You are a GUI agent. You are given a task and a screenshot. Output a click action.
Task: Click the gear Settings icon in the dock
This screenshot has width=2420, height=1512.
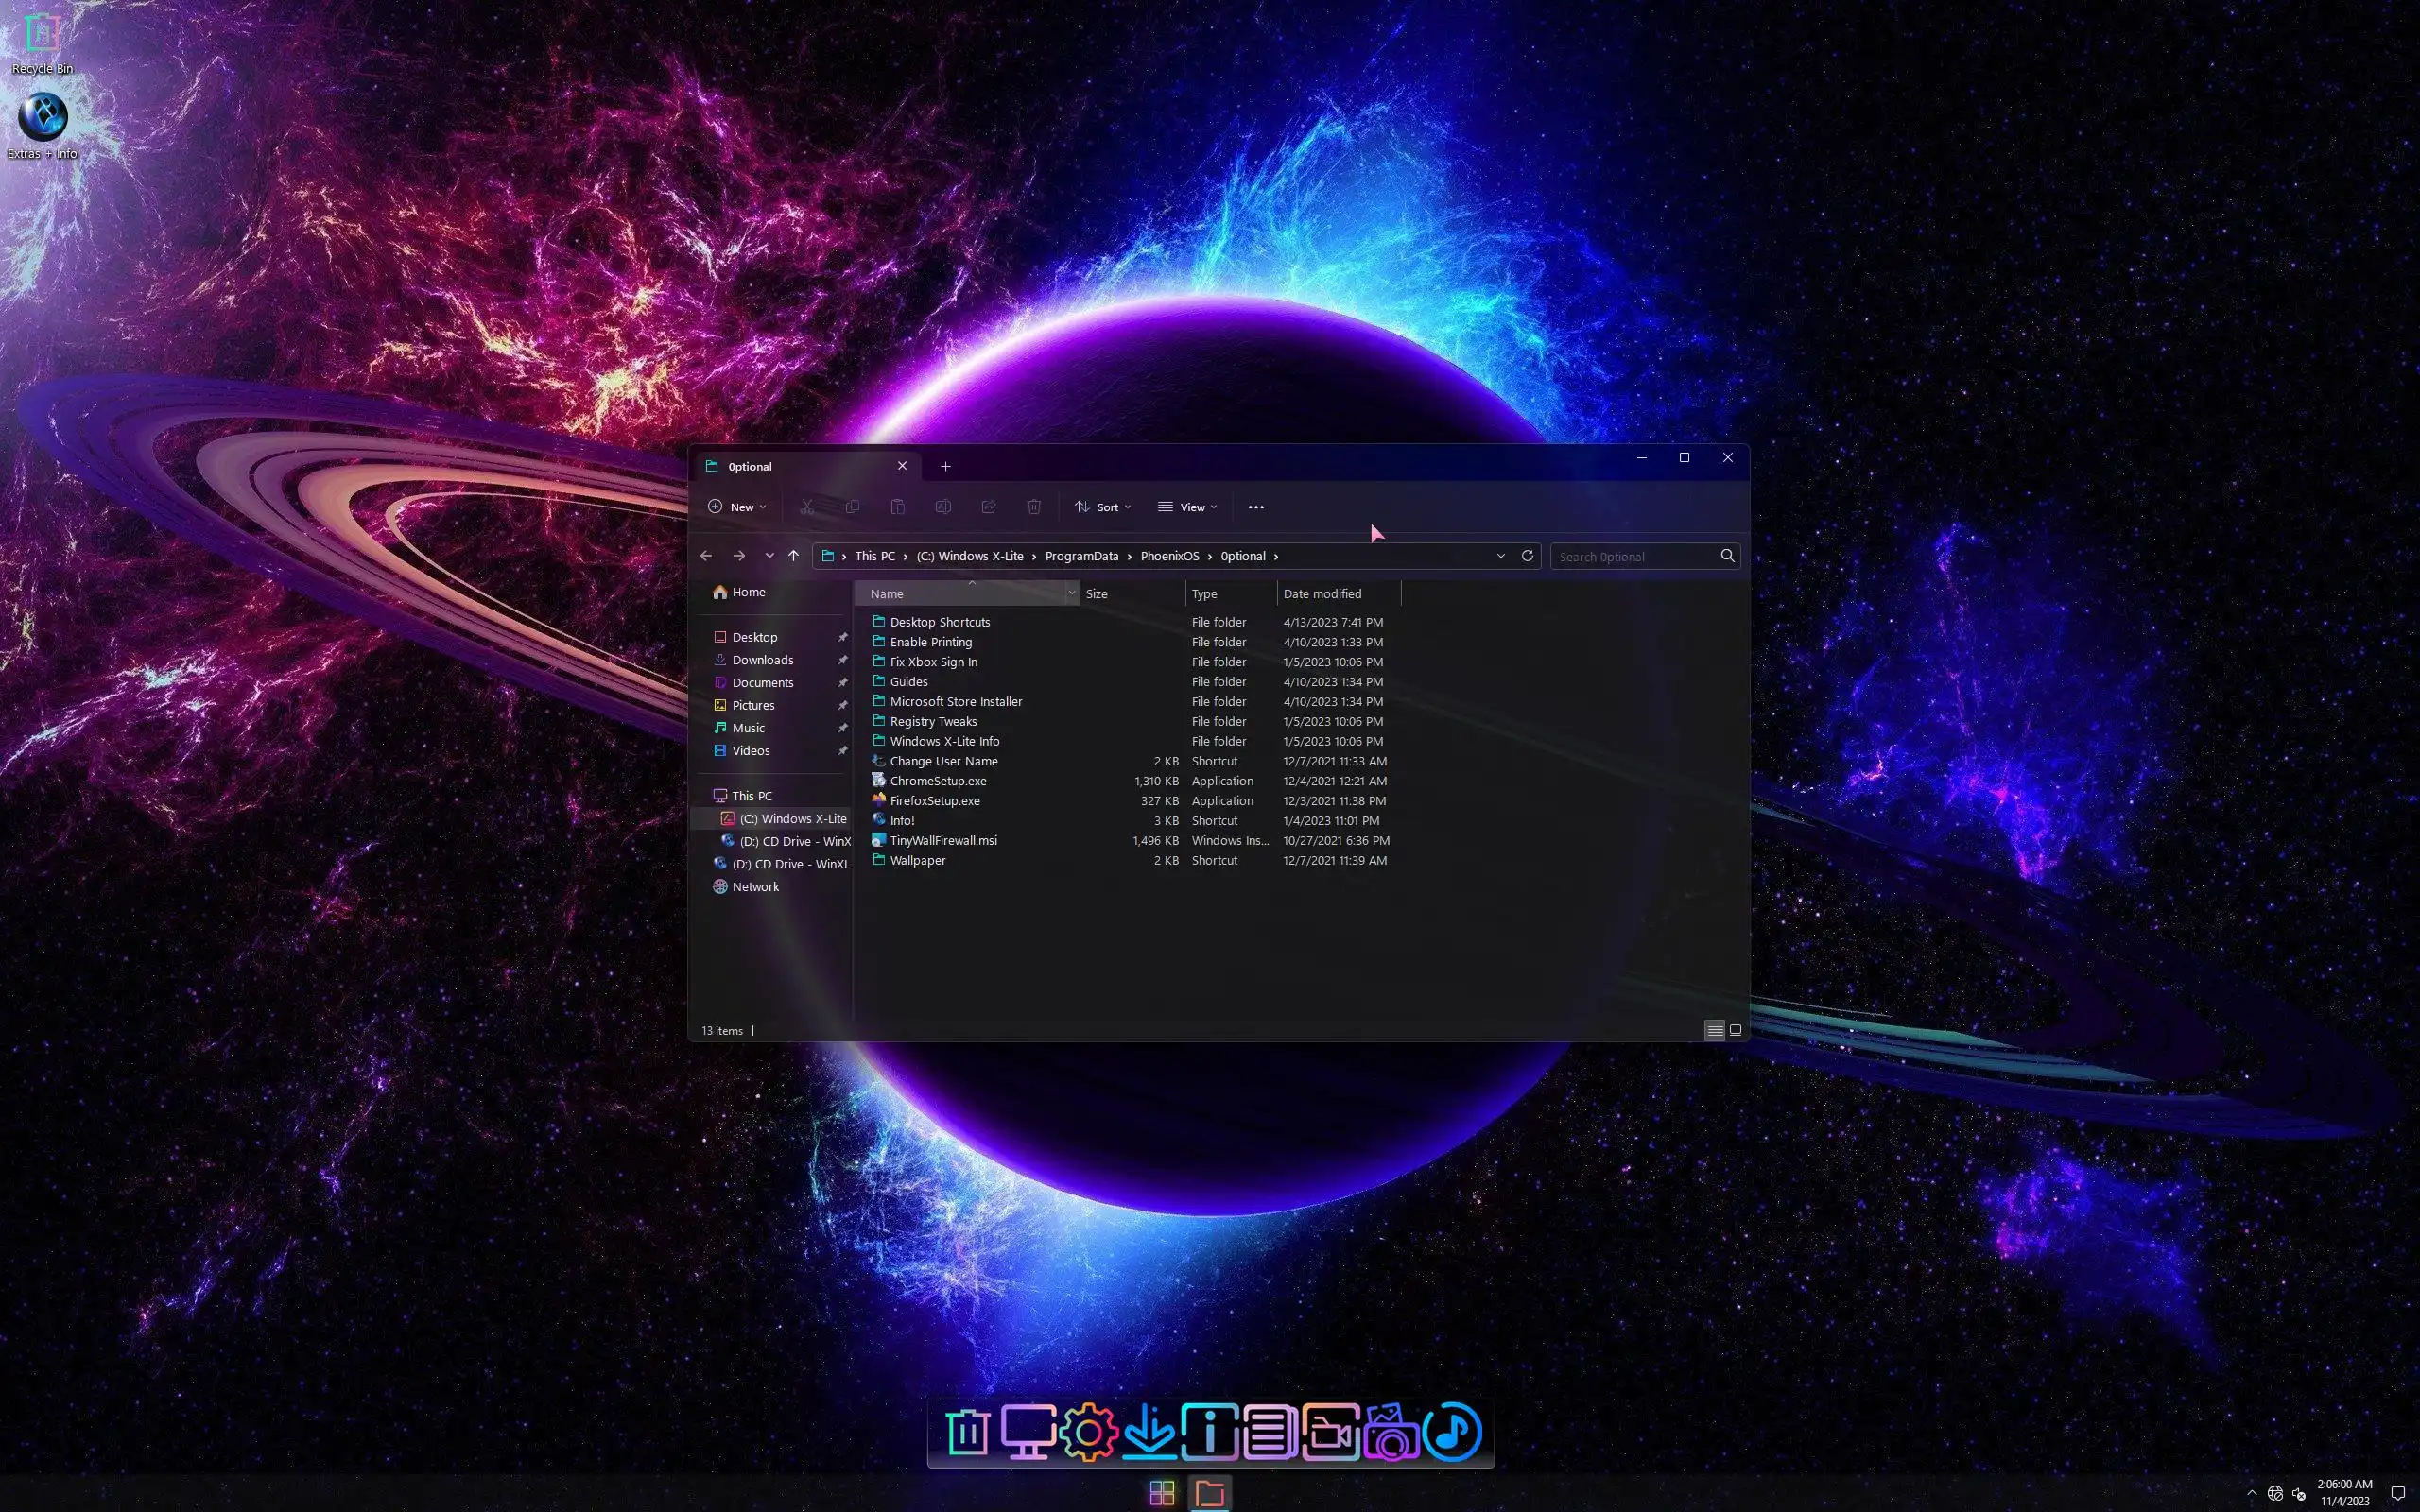(x=1088, y=1432)
